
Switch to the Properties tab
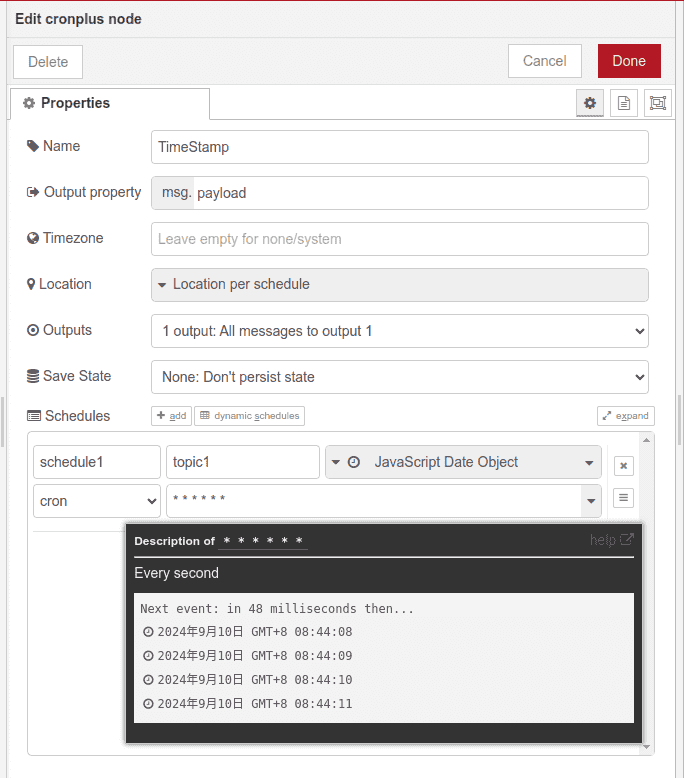tap(110, 104)
